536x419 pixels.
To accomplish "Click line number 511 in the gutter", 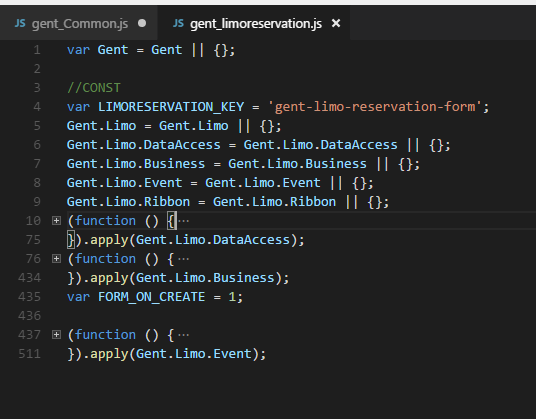I will pos(29,354).
